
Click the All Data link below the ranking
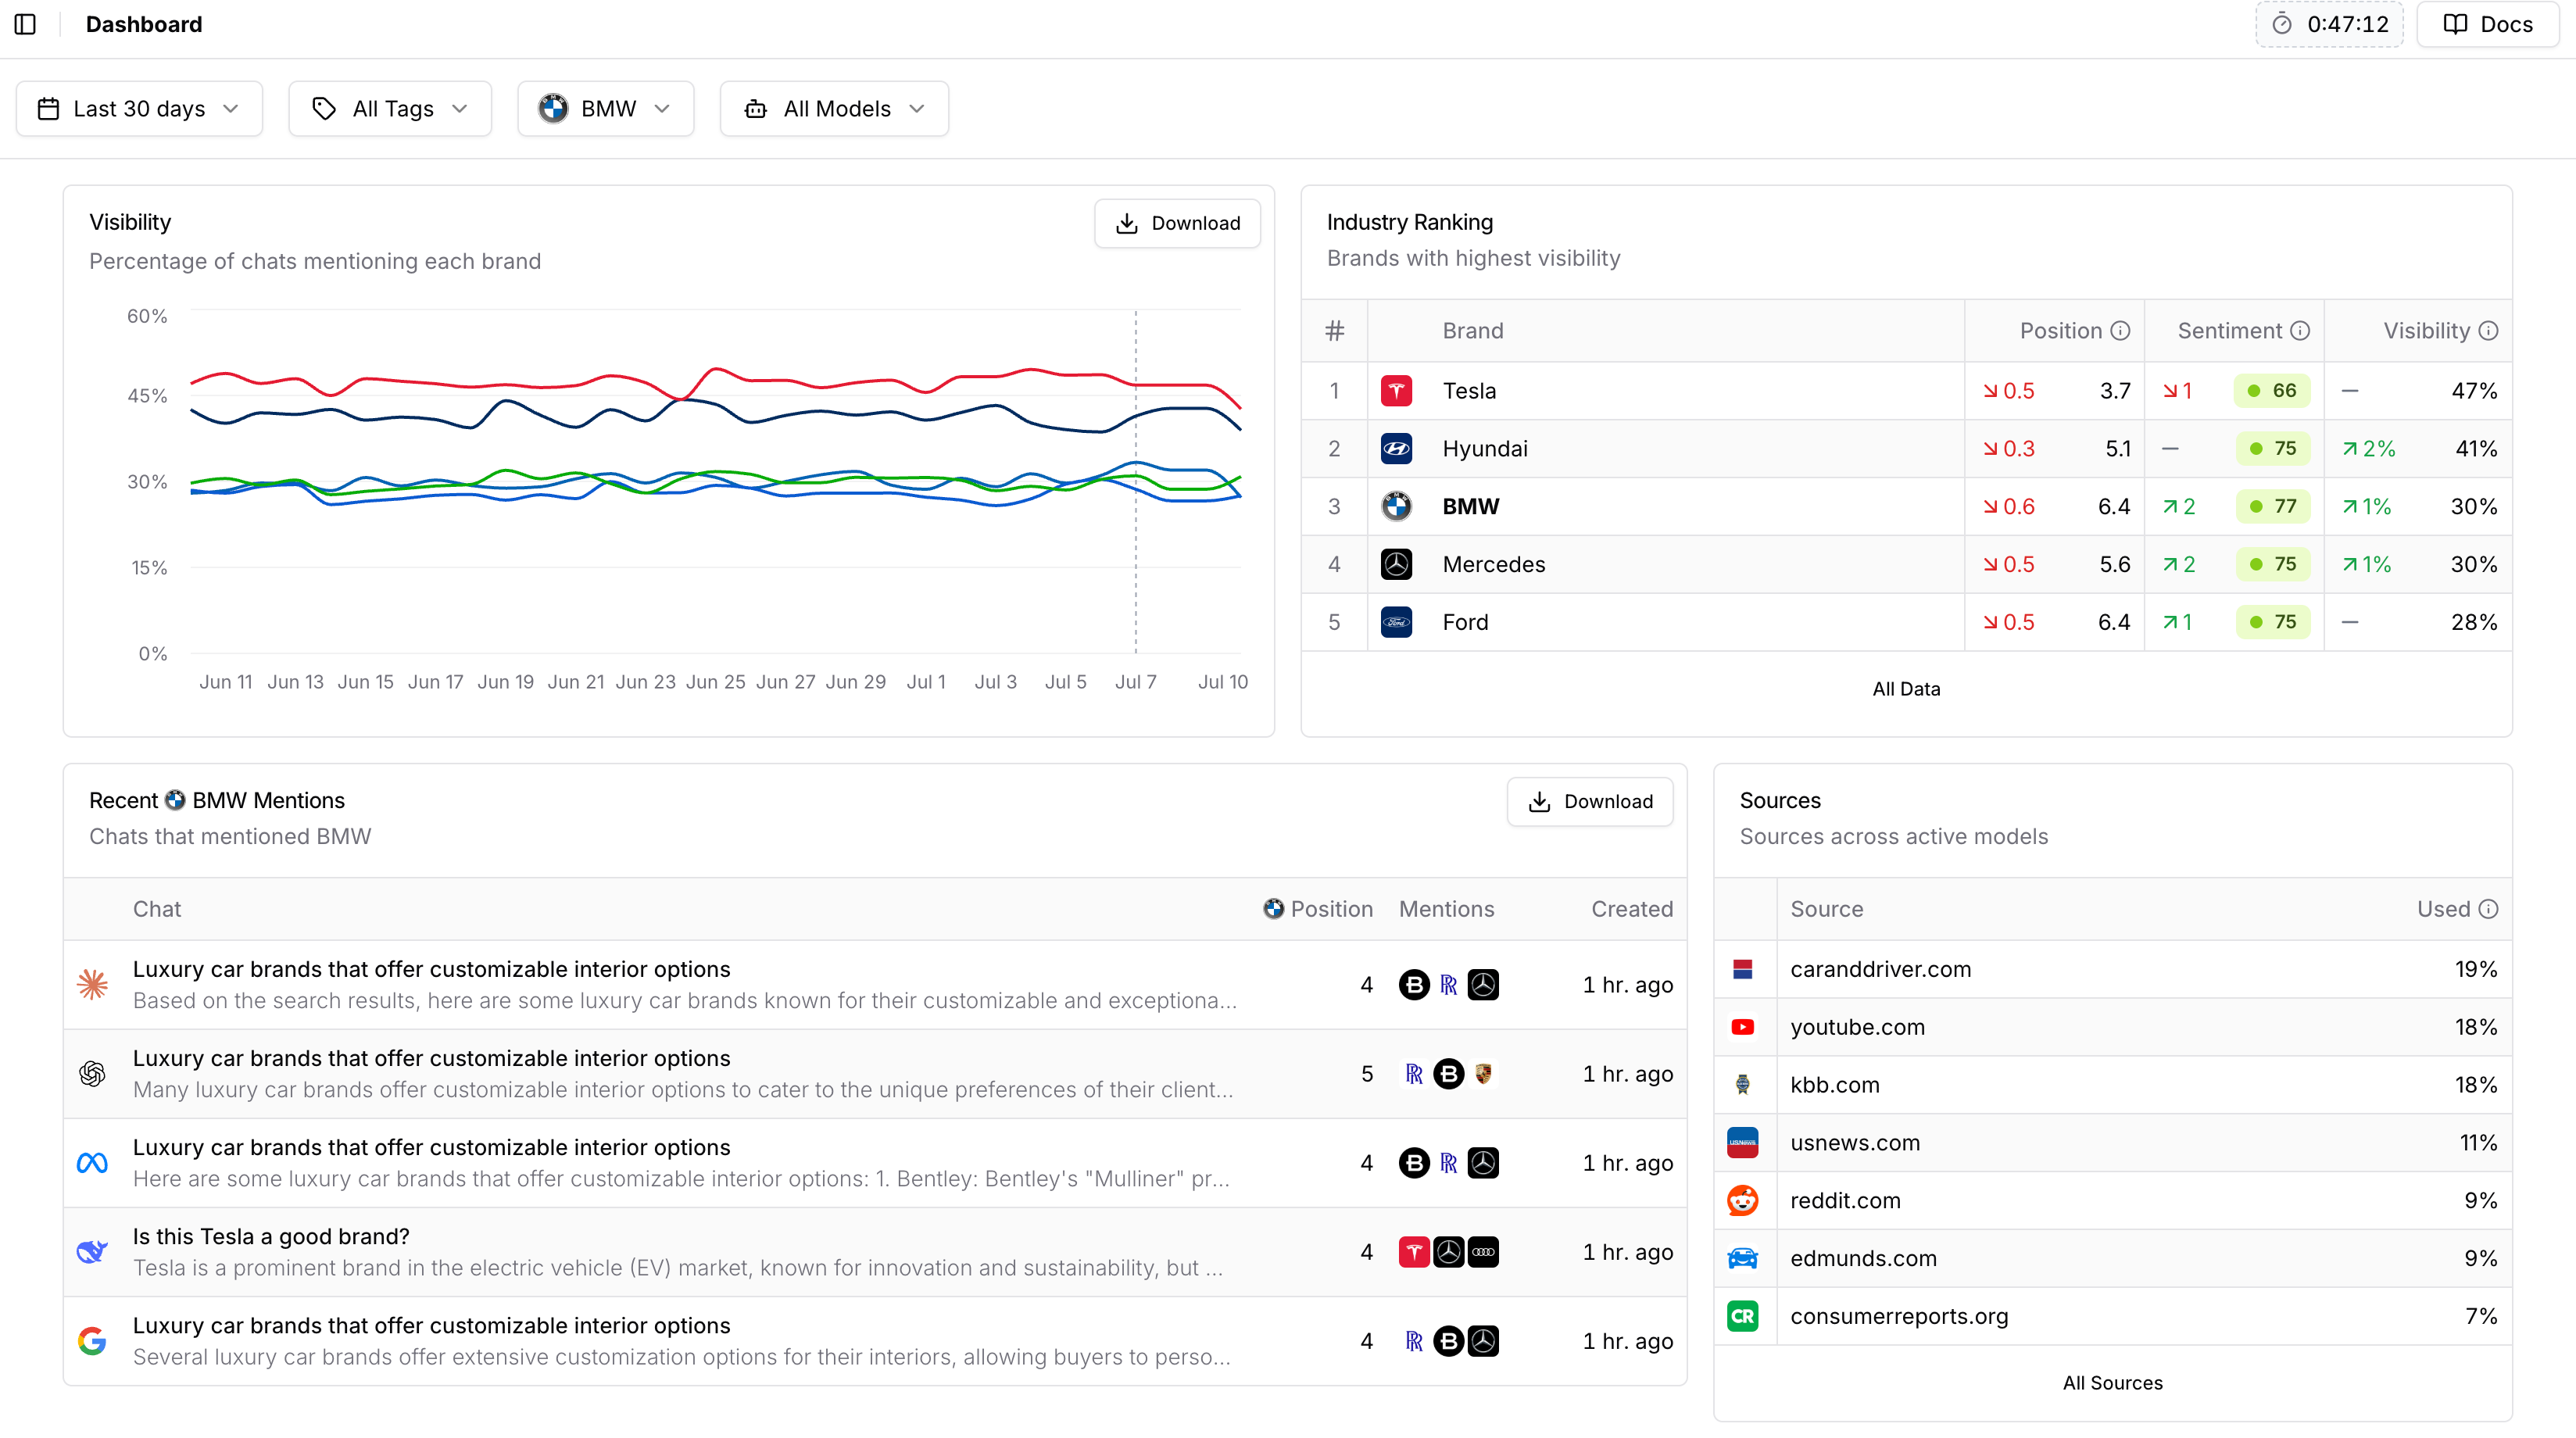click(x=1905, y=688)
